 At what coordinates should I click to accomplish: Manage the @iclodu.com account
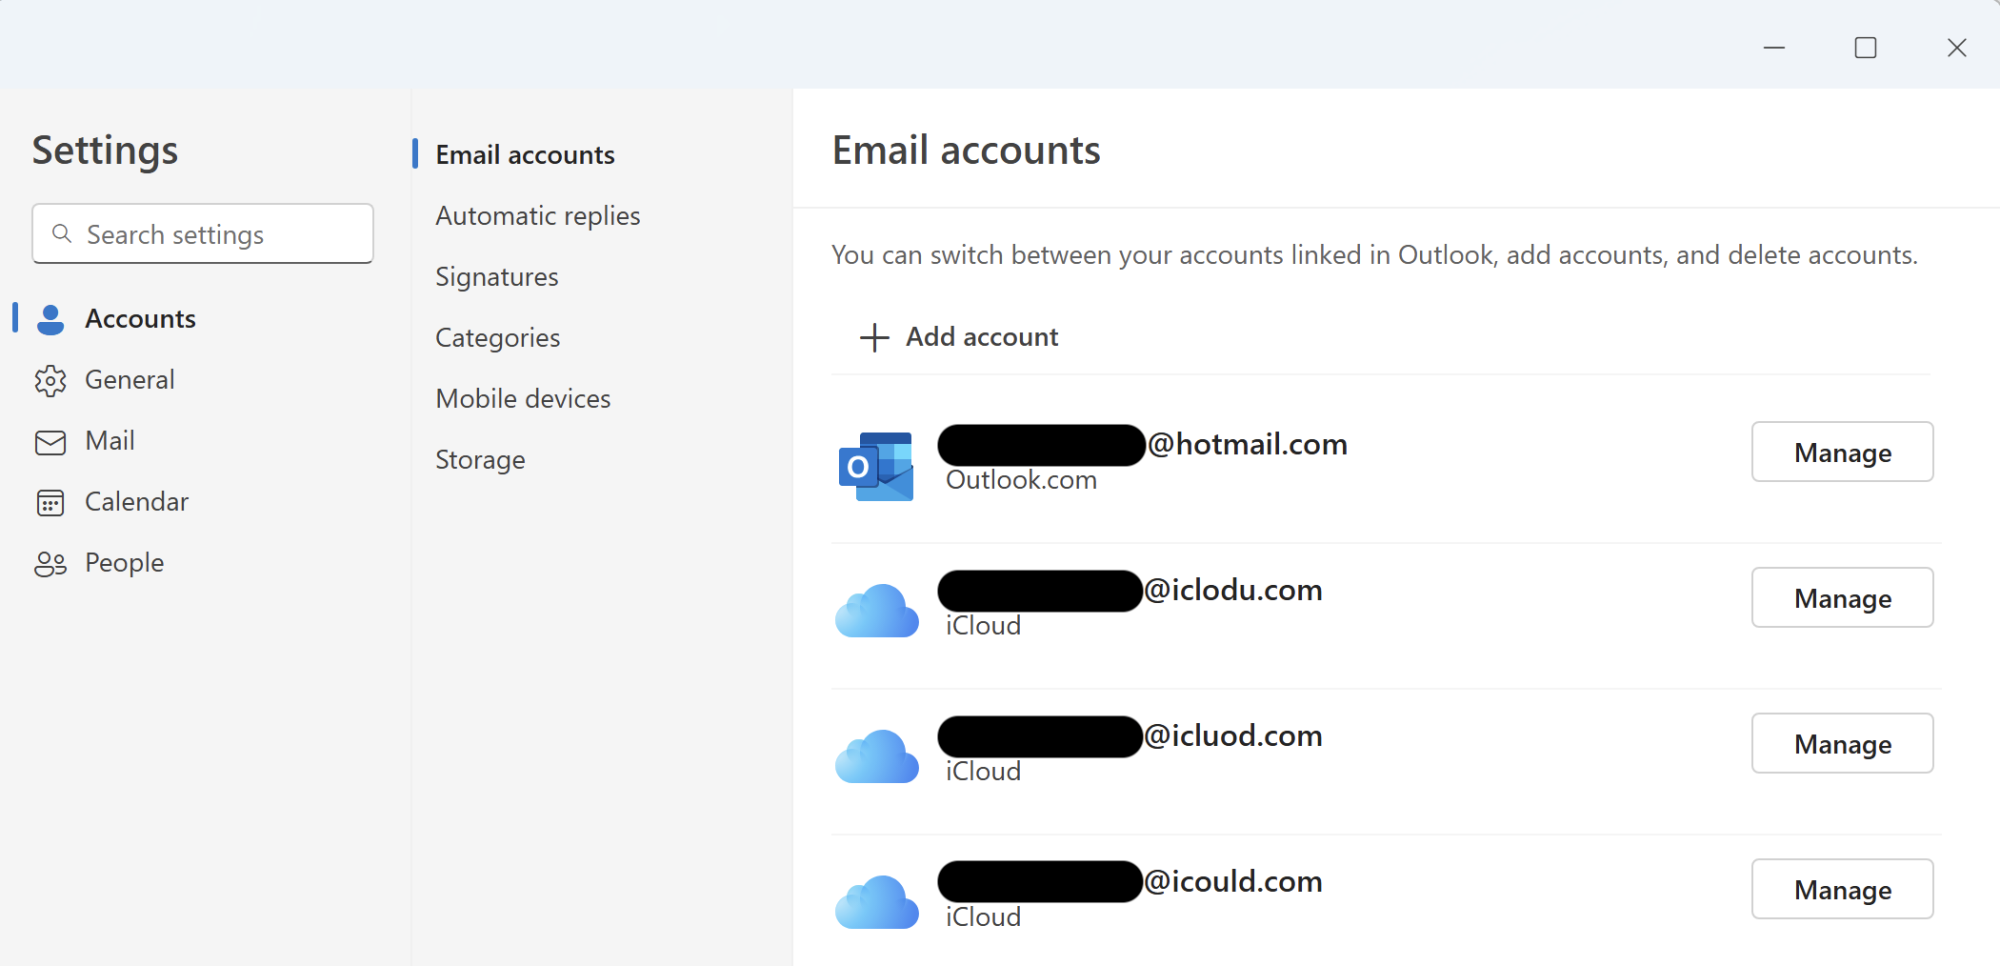coord(1842,598)
